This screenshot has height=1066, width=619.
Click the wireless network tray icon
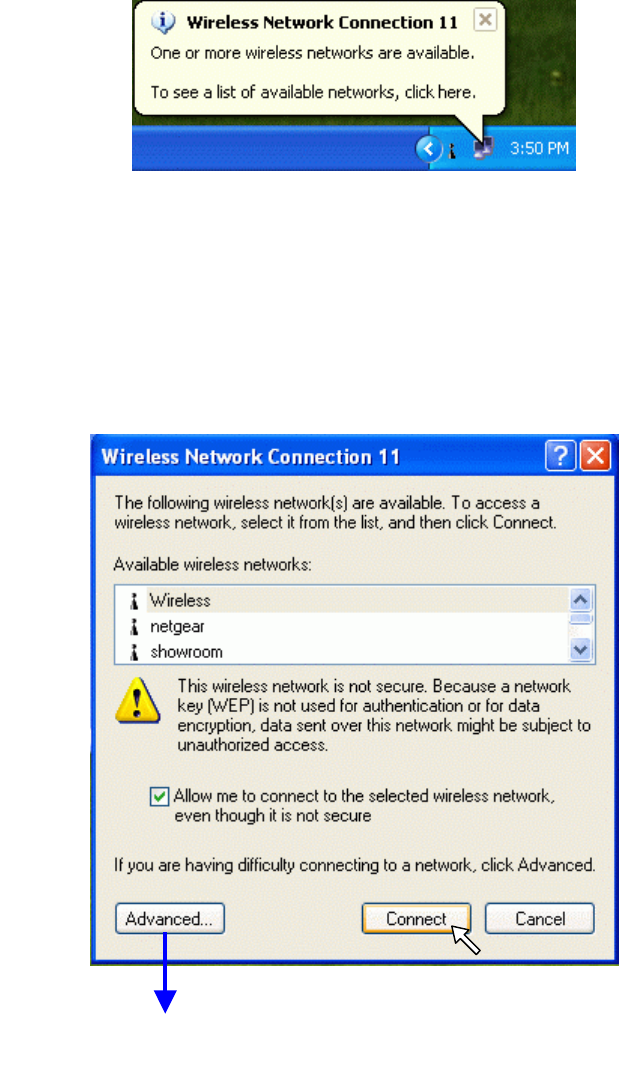(x=482, y=148)
